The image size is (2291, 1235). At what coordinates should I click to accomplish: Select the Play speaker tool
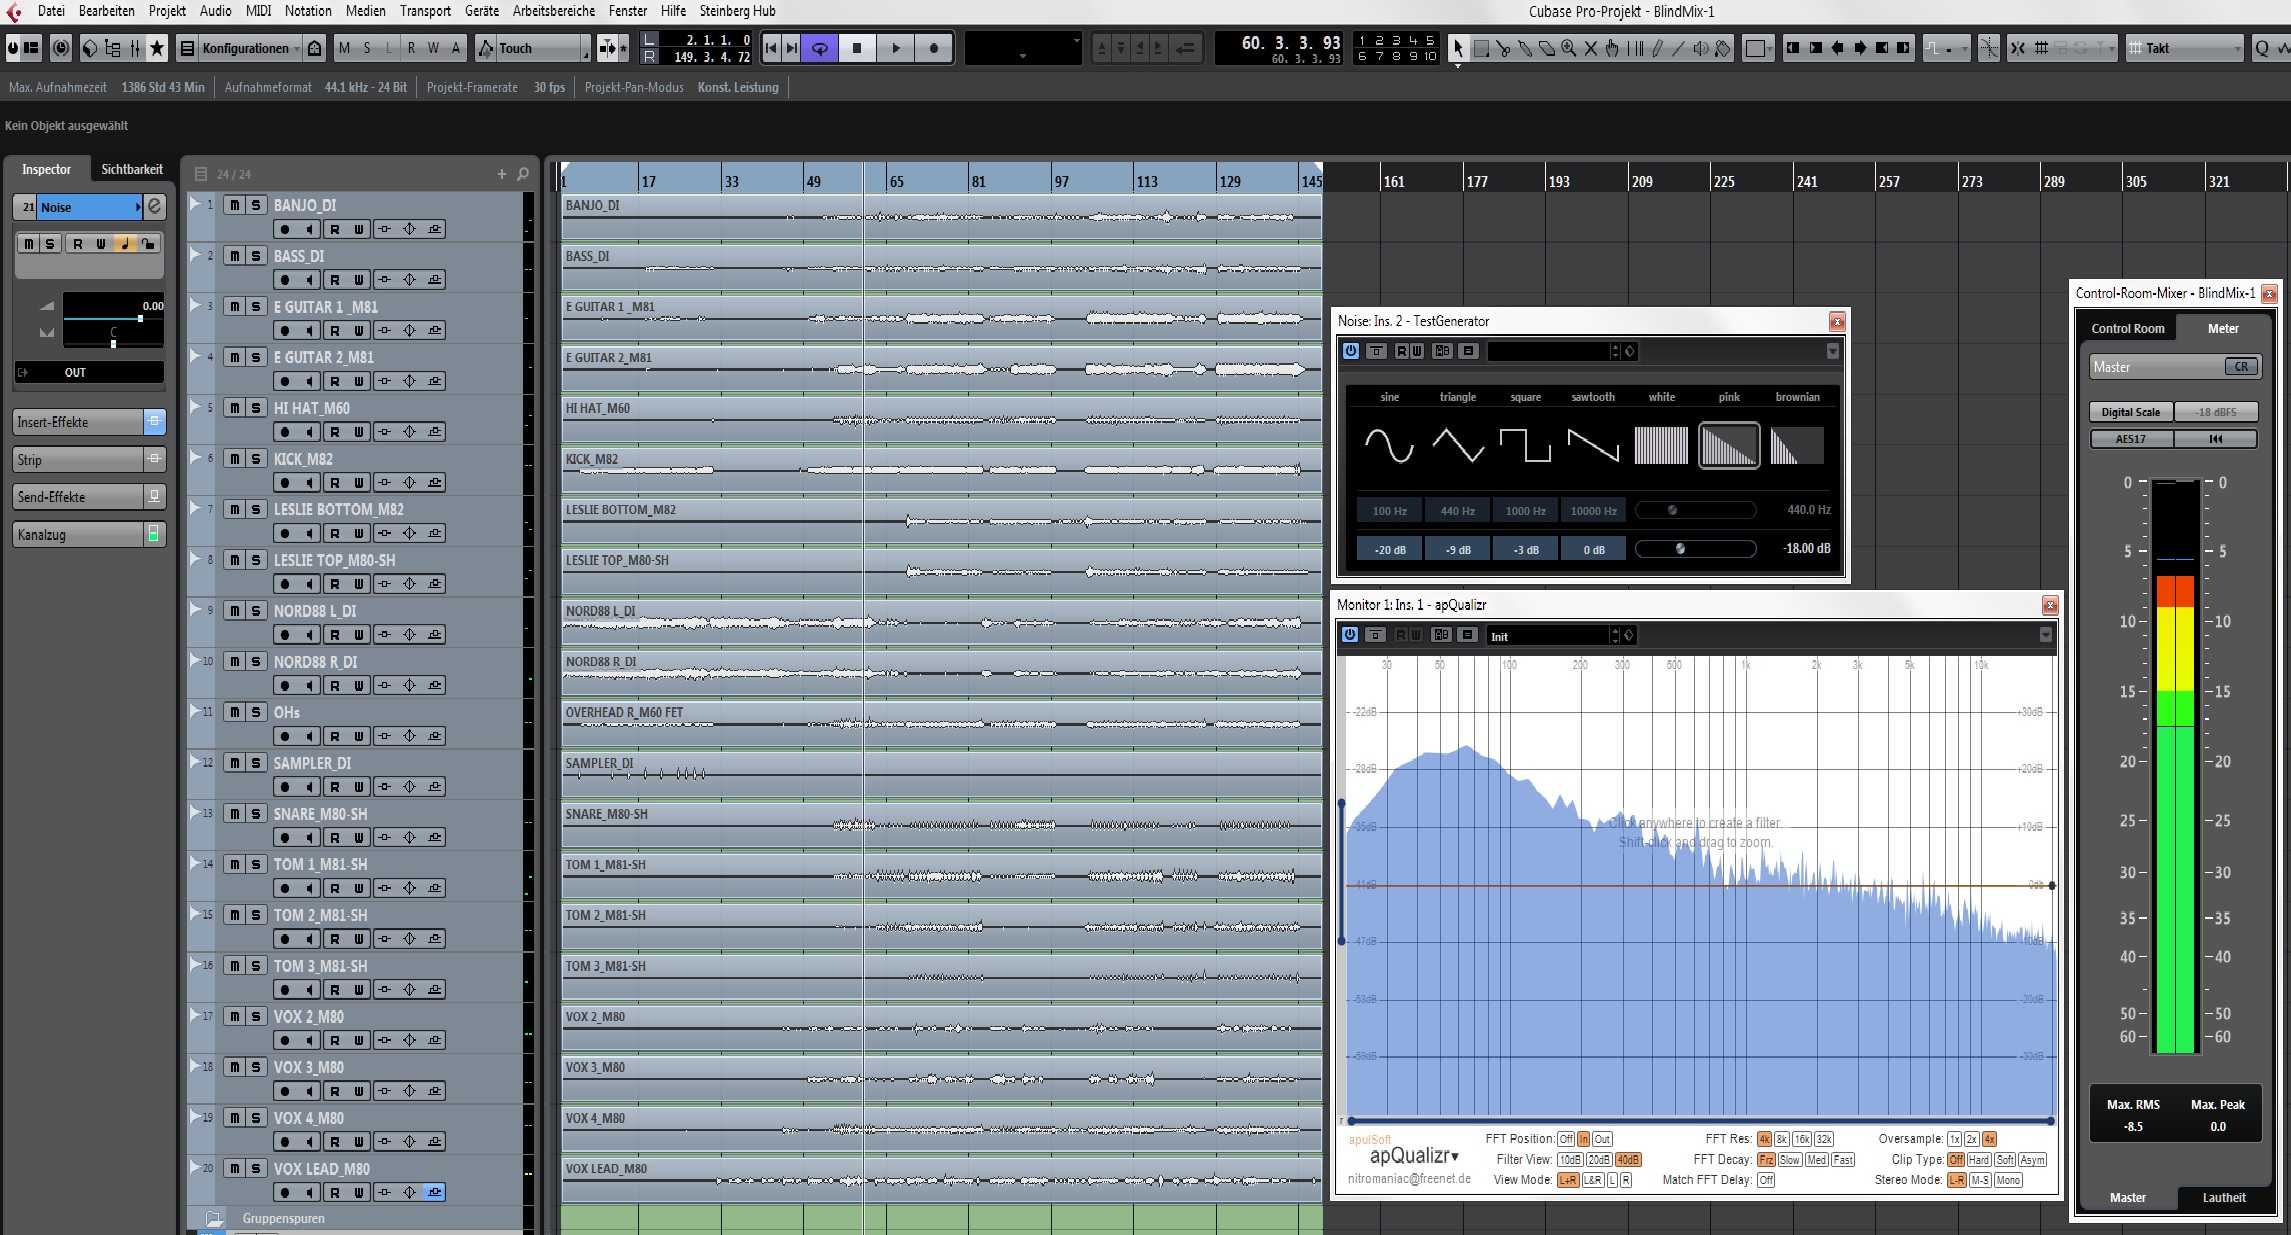point(1701,48)
